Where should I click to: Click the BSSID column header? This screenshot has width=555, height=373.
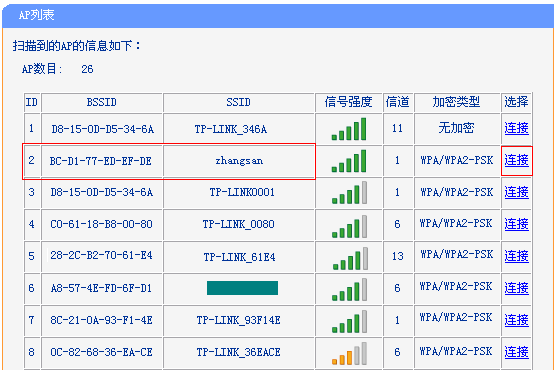point(102,102)
